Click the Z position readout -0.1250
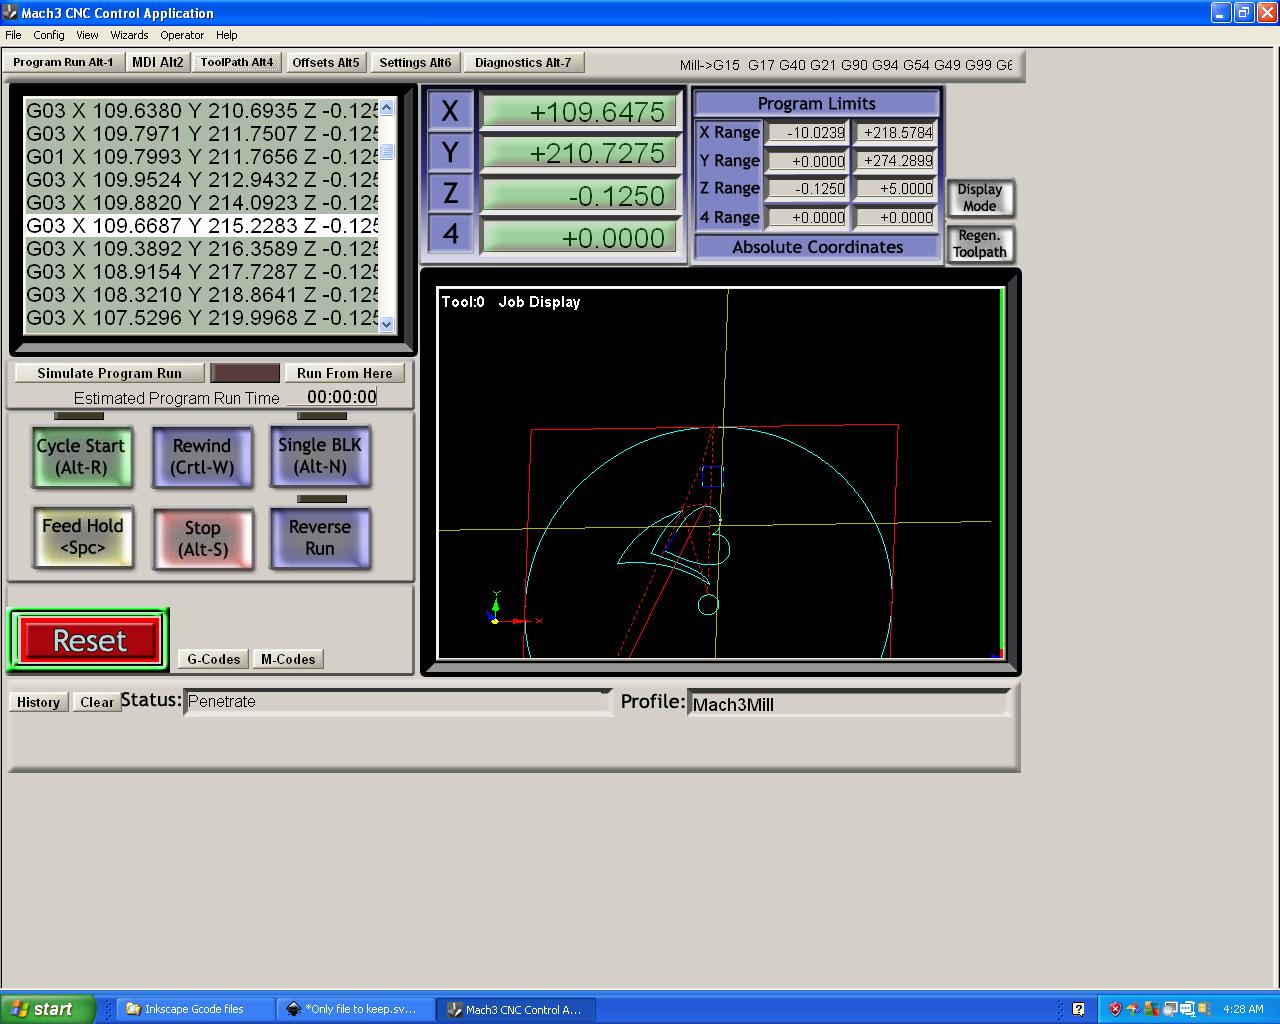1280x1024 pixels. pyautogui.click(x=578, y=195)
